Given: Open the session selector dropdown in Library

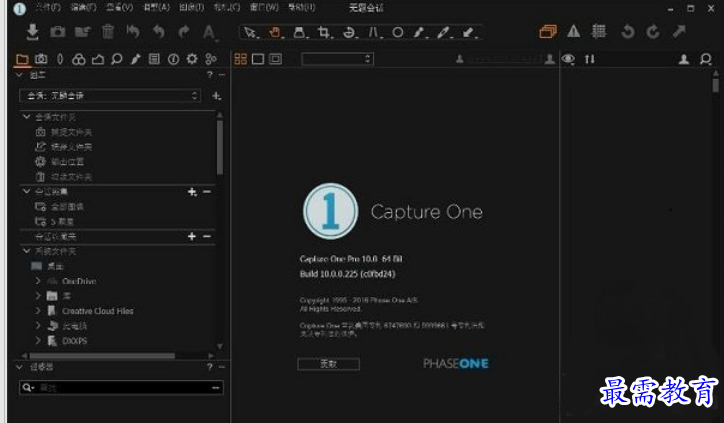Looking at the screenshot, I should click(110, 96).
